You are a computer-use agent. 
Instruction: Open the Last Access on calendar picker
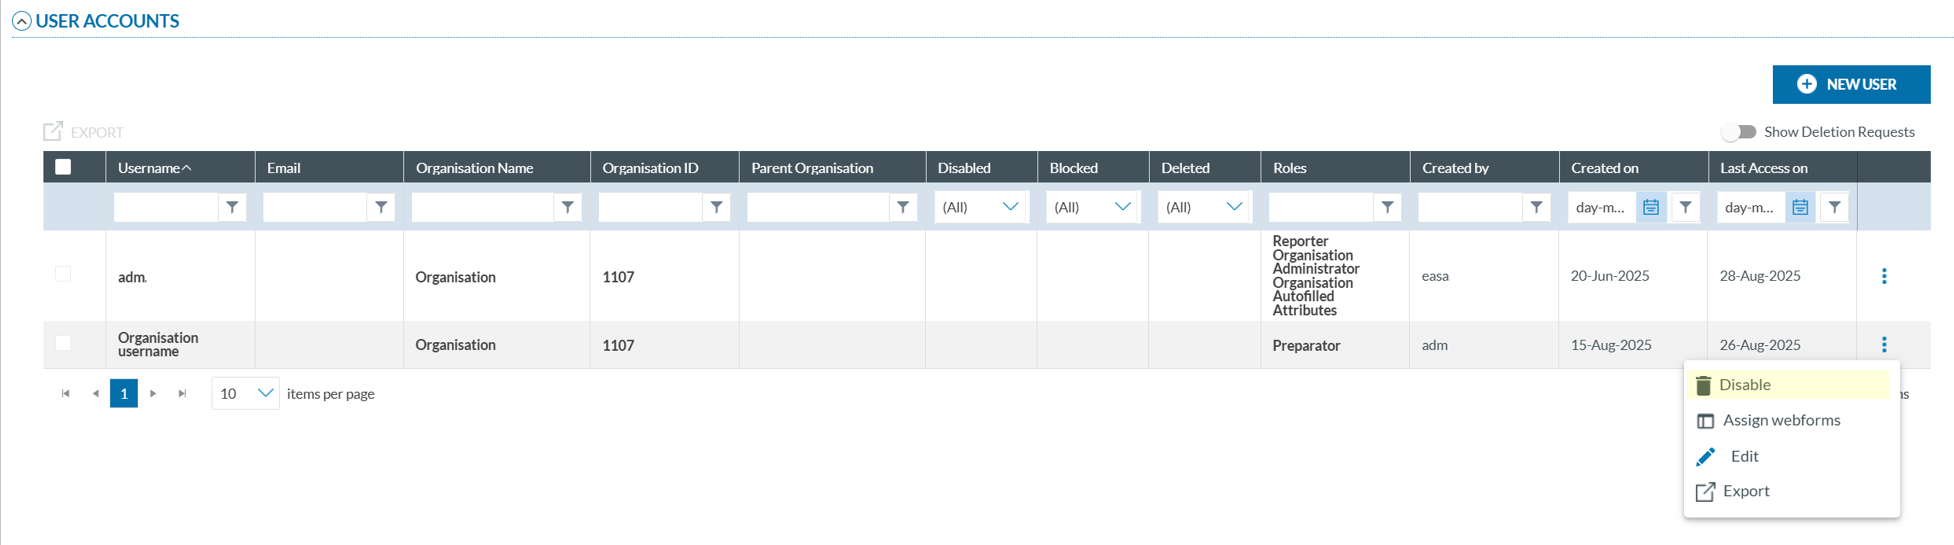click(x=1800, y=207)
